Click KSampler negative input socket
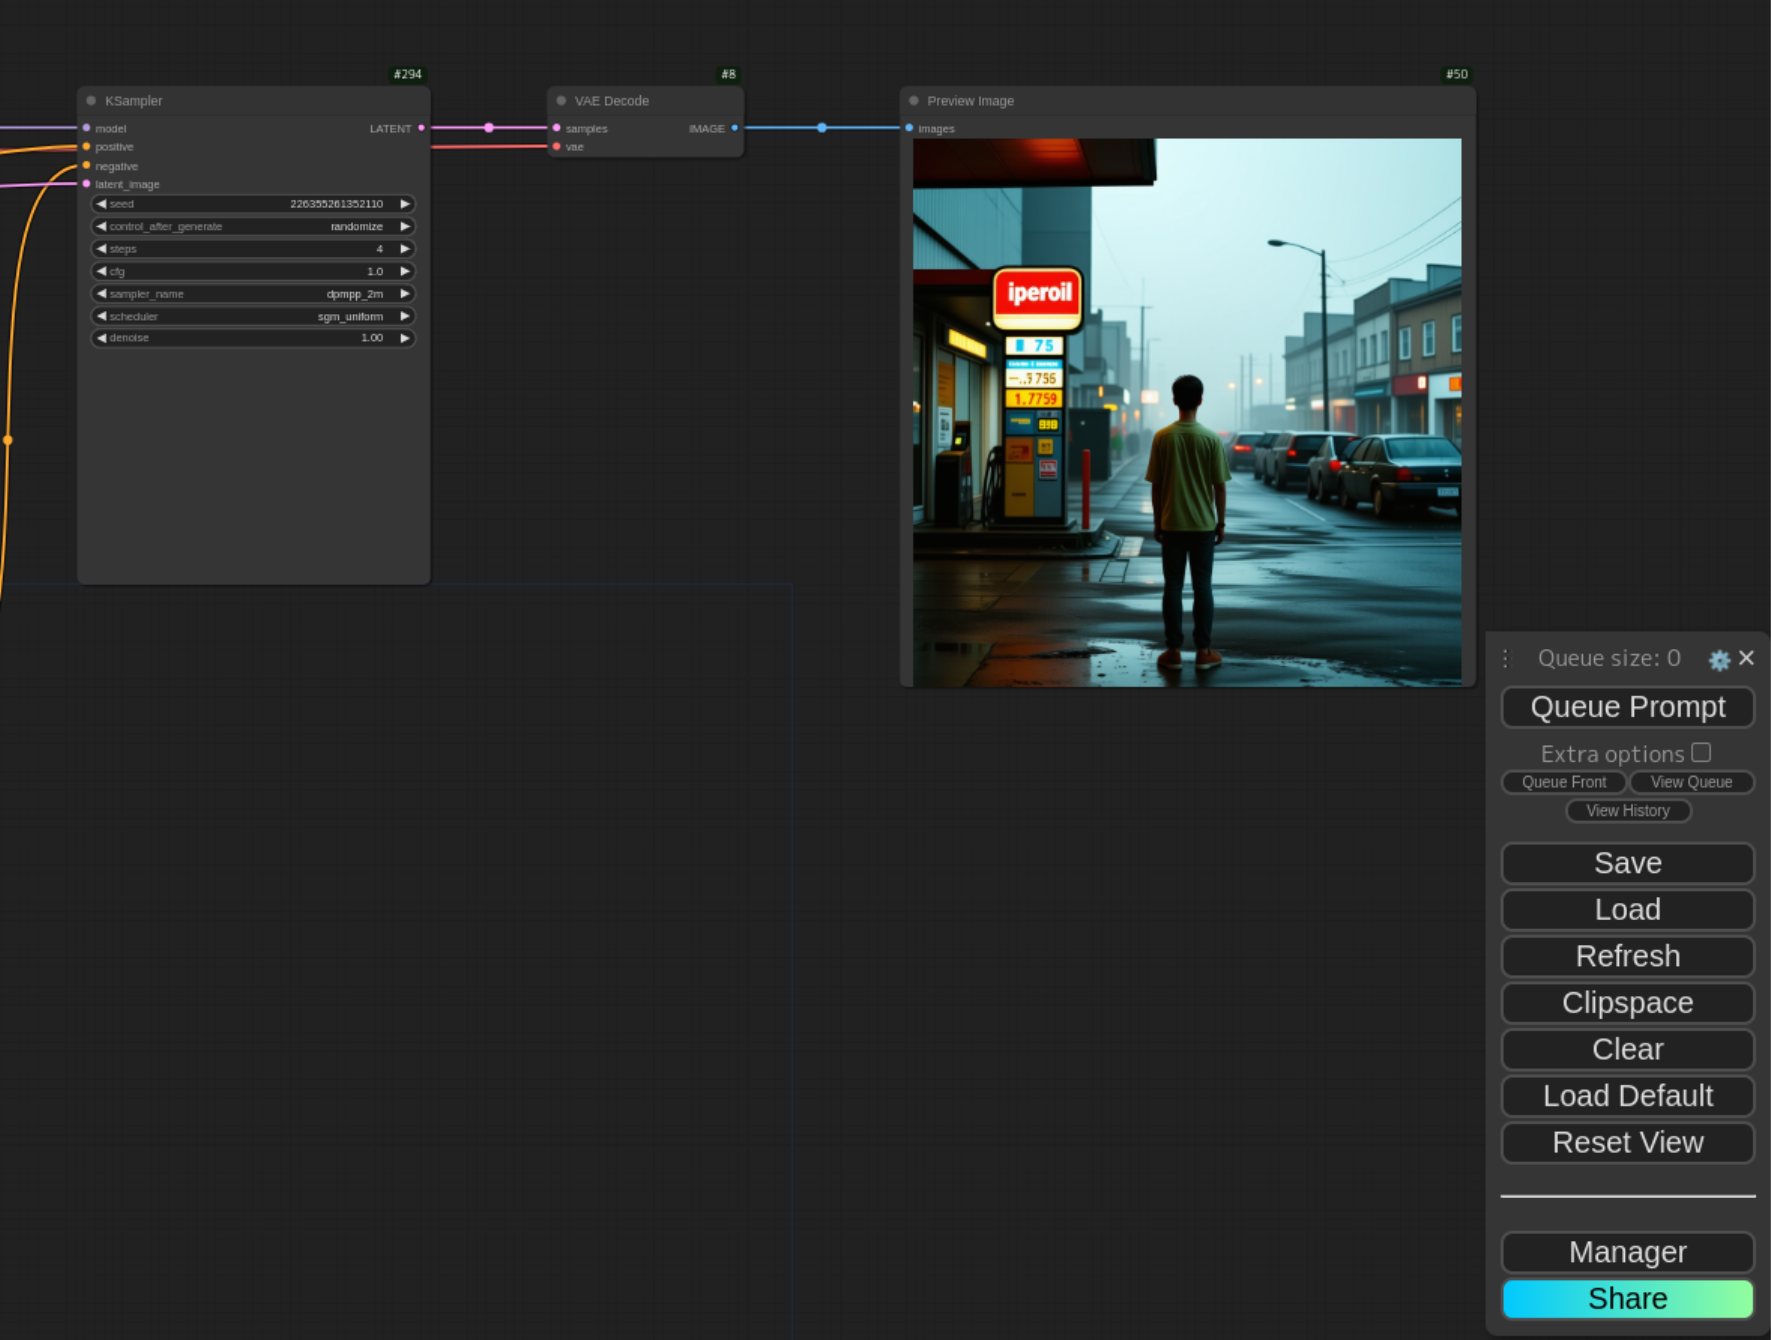This screenshot has width=1771, height=1340. pyautogui.click(x=87, y=166)
